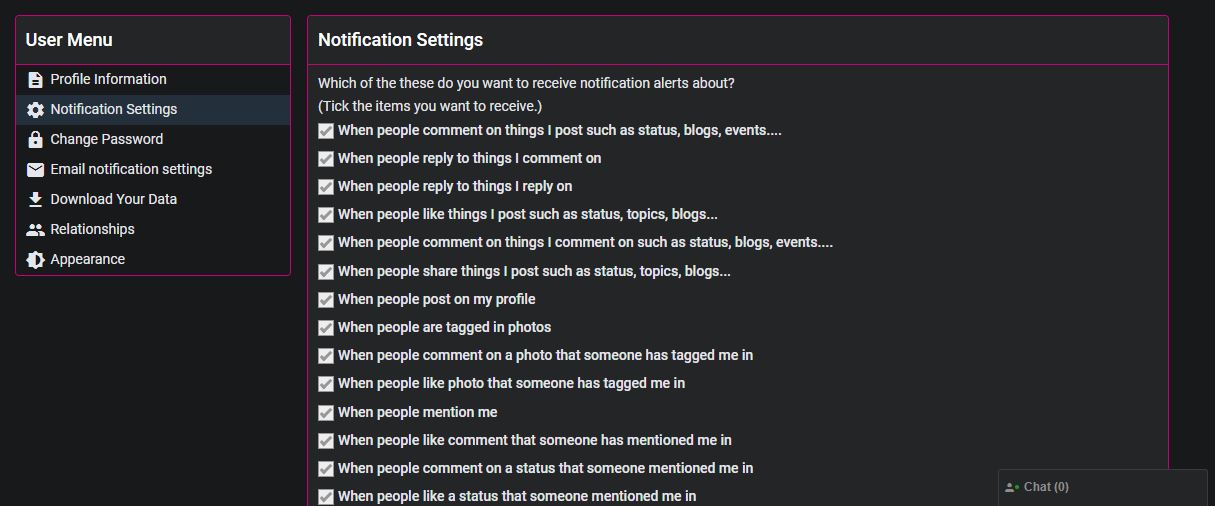Click the Download Your Data arrow icon
This screenshot has height=506, width=1215.
pyautogui.click(x=35, y=200)
